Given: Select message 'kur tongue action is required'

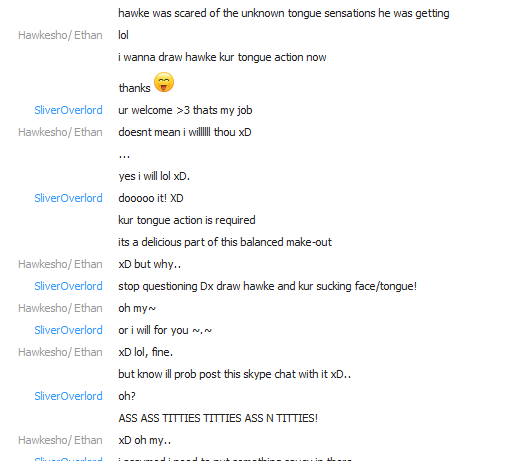Looking at the screenshot, I should (x=187, y=220).
